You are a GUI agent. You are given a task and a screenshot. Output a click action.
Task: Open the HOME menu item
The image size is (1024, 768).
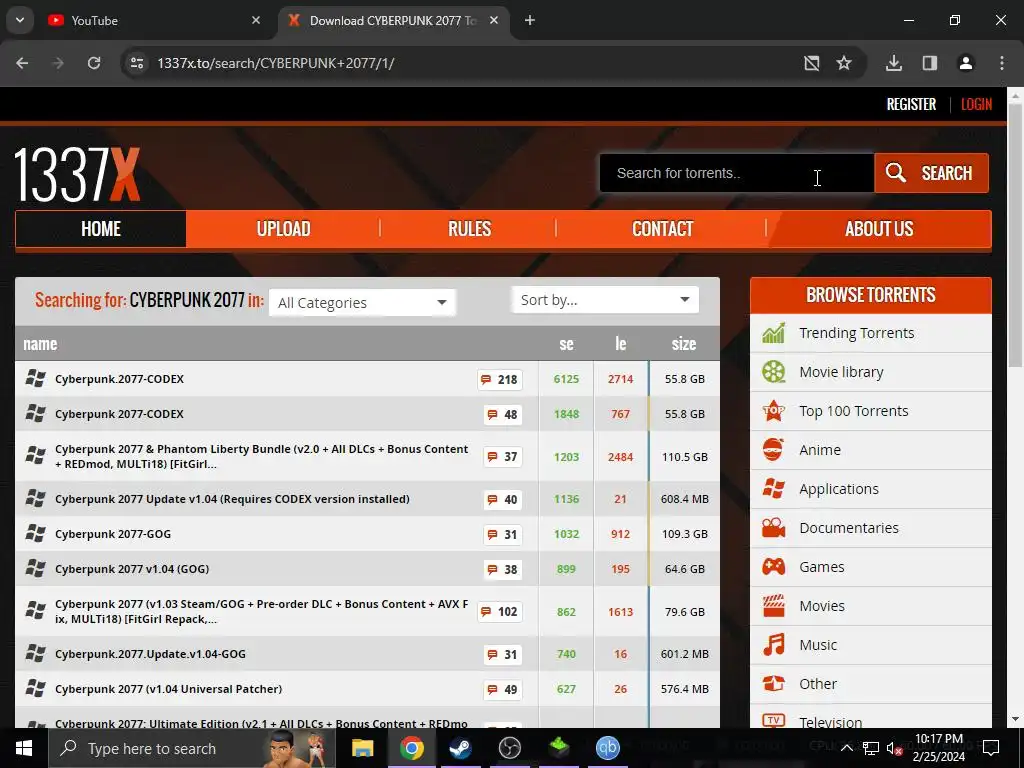coord(101,229)
